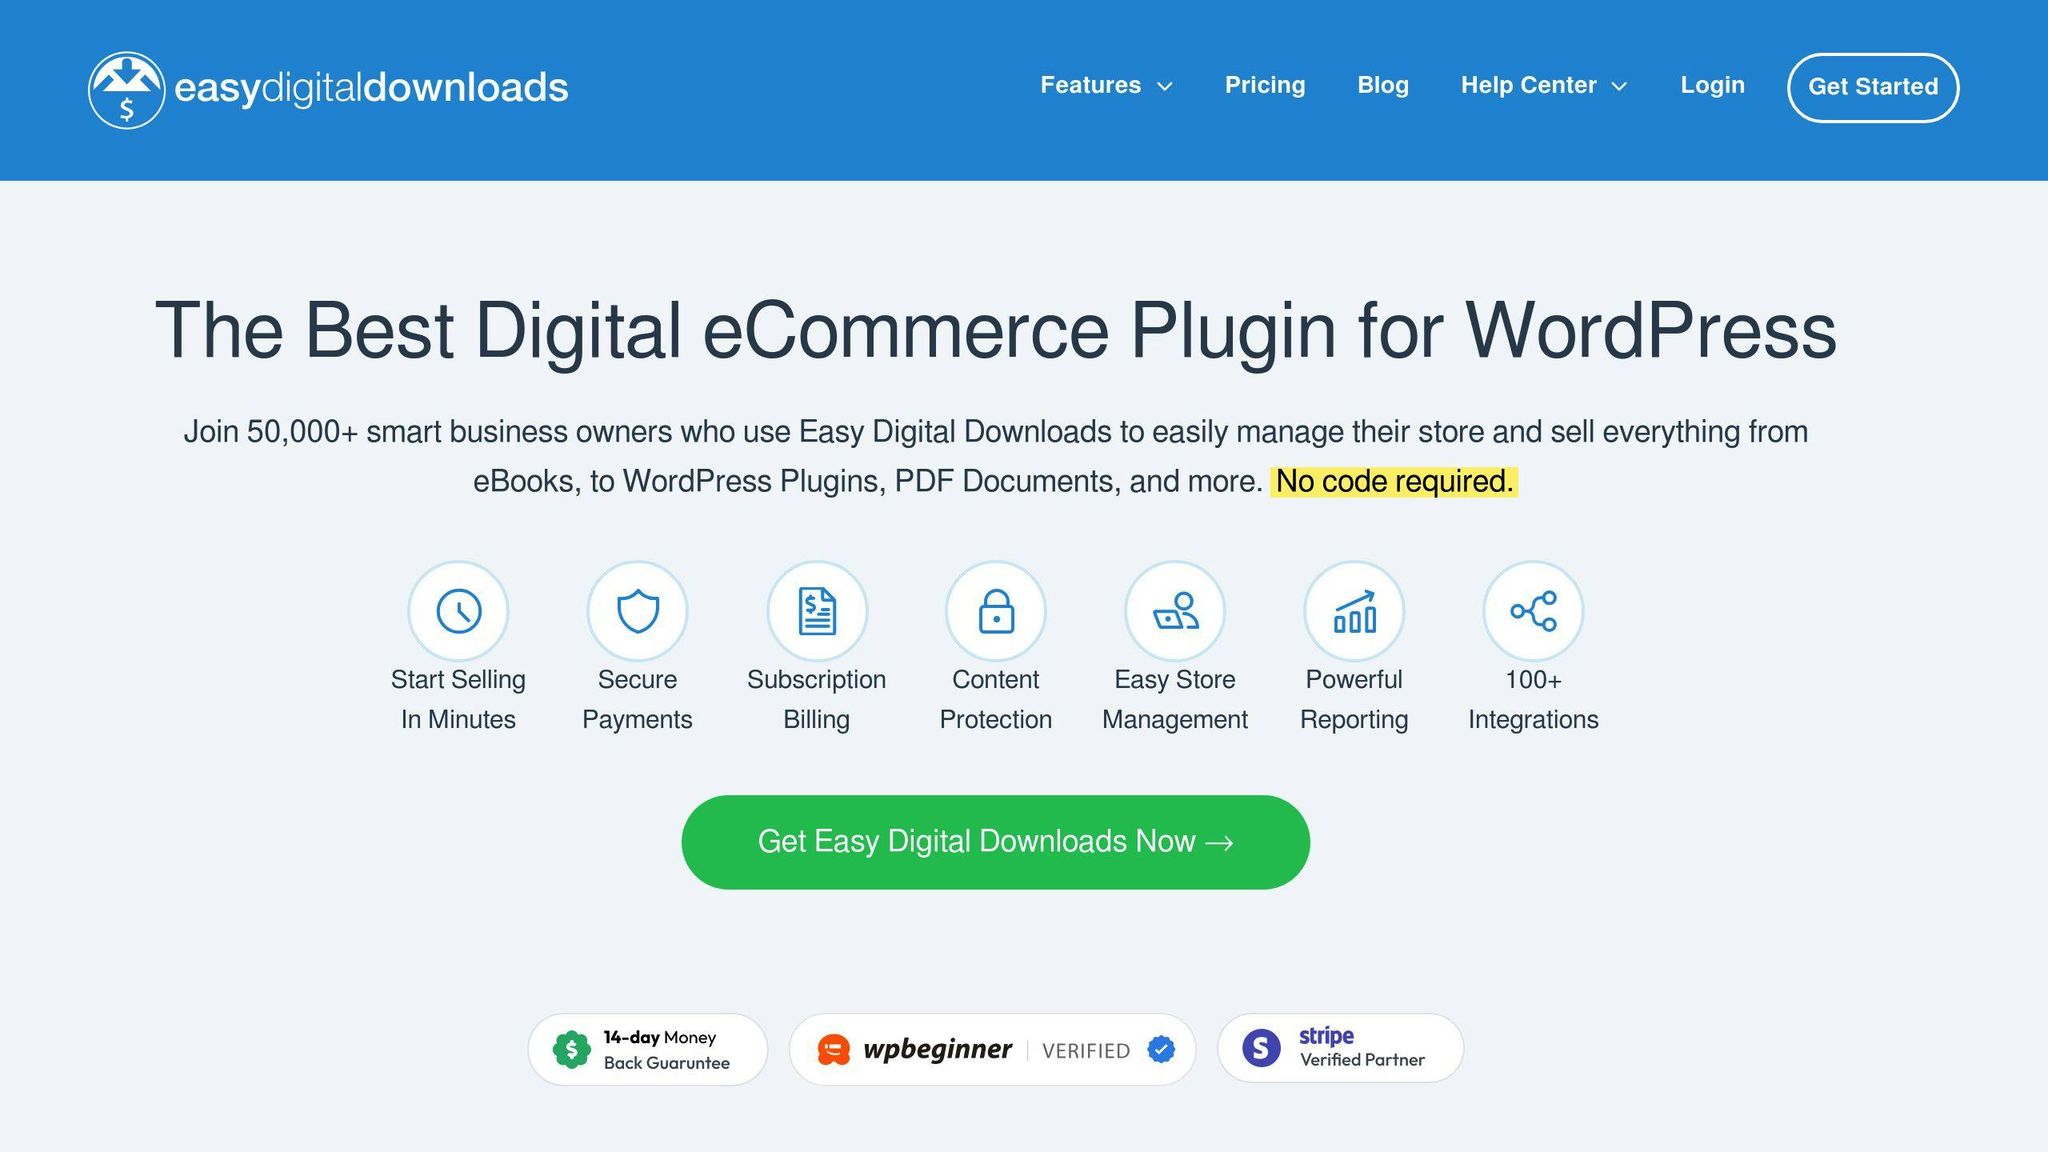Expand the Help Center chevron arrow

pyautogui.click(x=1619, y=87)
